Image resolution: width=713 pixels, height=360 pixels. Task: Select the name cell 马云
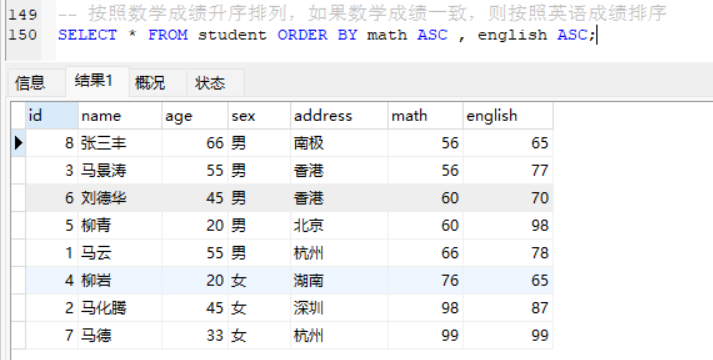[120, 253]
